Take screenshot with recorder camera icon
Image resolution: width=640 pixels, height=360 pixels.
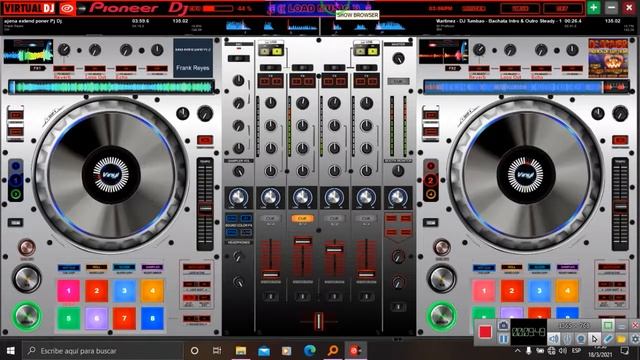tap(503, 325)
